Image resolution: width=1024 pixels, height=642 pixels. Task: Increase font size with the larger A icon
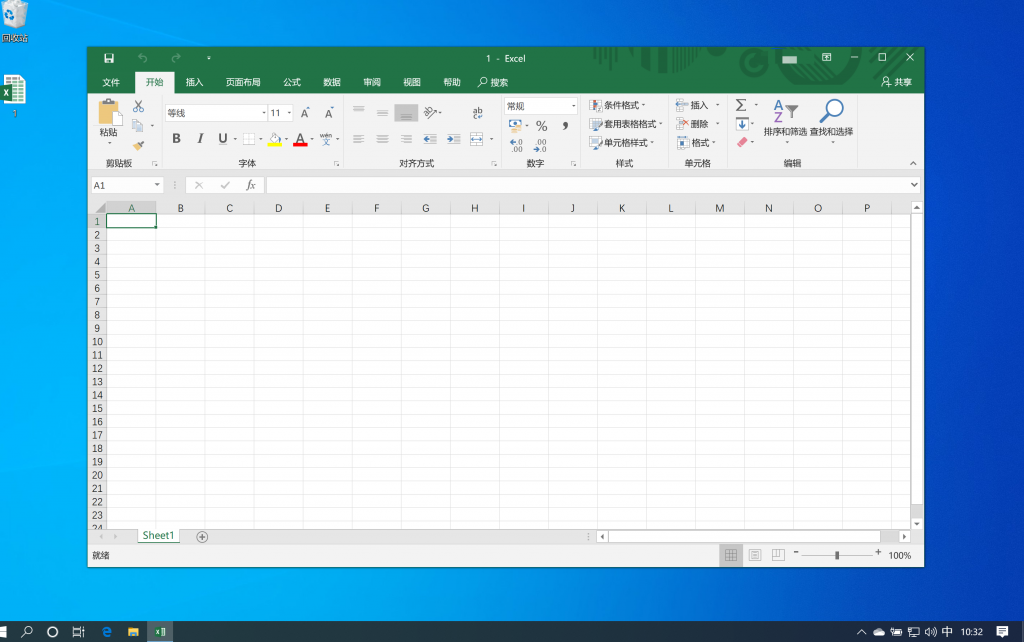pos(305,113)
